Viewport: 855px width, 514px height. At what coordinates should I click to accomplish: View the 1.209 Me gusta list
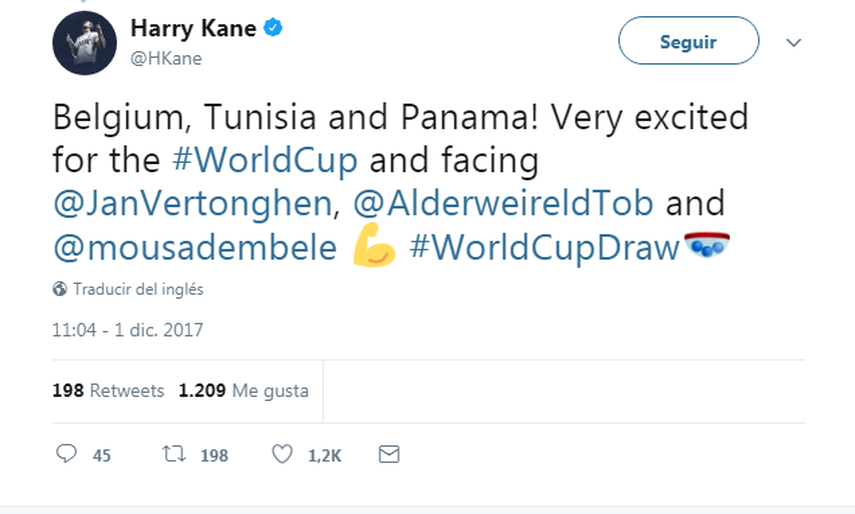(243, 391)
